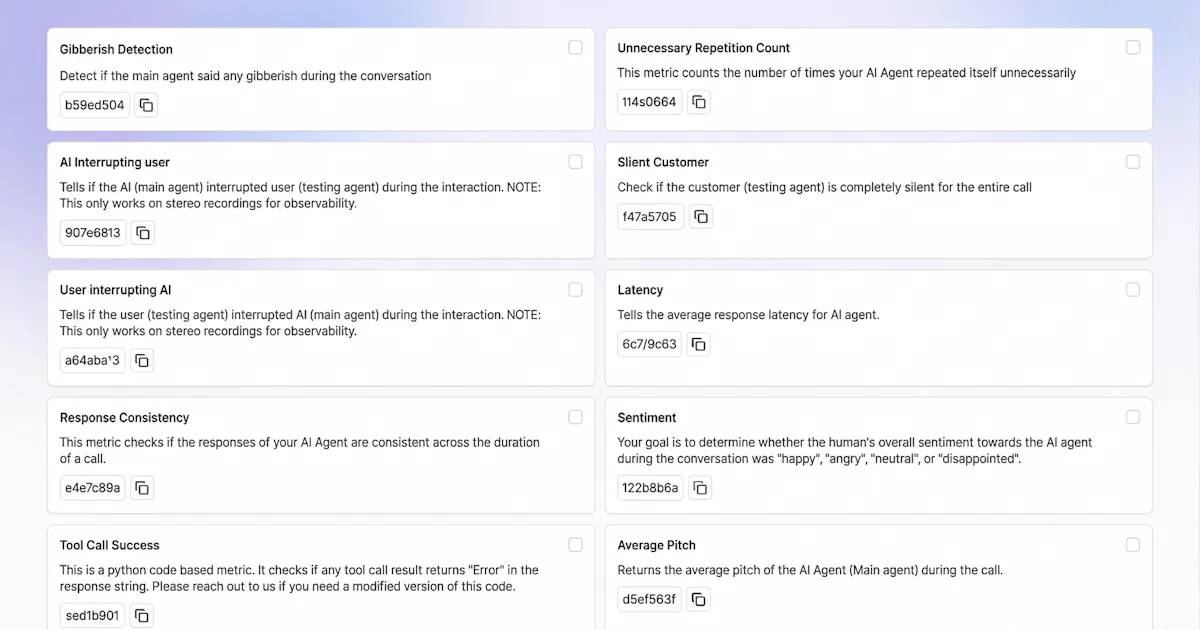
Task: Click the ID chip in User interrupting AI card
Action: pyautogui.click(x=92, y=360)
